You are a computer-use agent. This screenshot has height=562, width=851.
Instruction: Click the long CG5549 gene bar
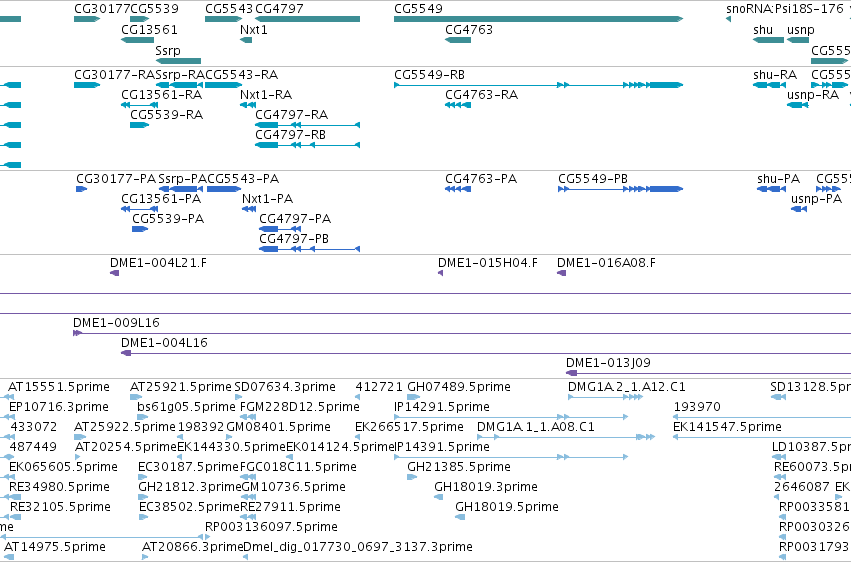click(538, 19)
